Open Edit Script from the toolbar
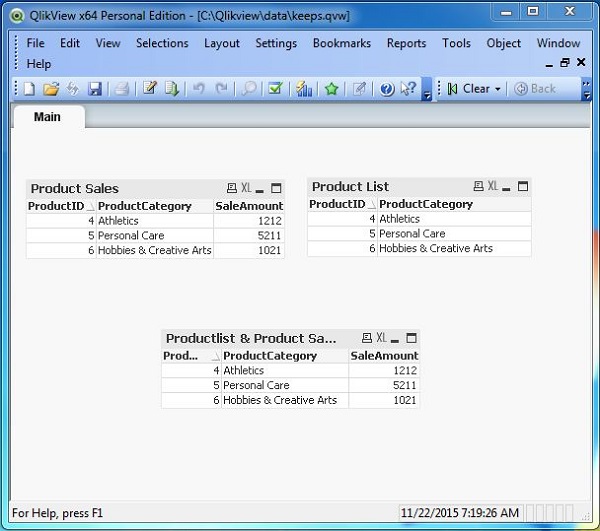Image resolution: width=600 pixels, height=531 pixels. pos(150,89)
